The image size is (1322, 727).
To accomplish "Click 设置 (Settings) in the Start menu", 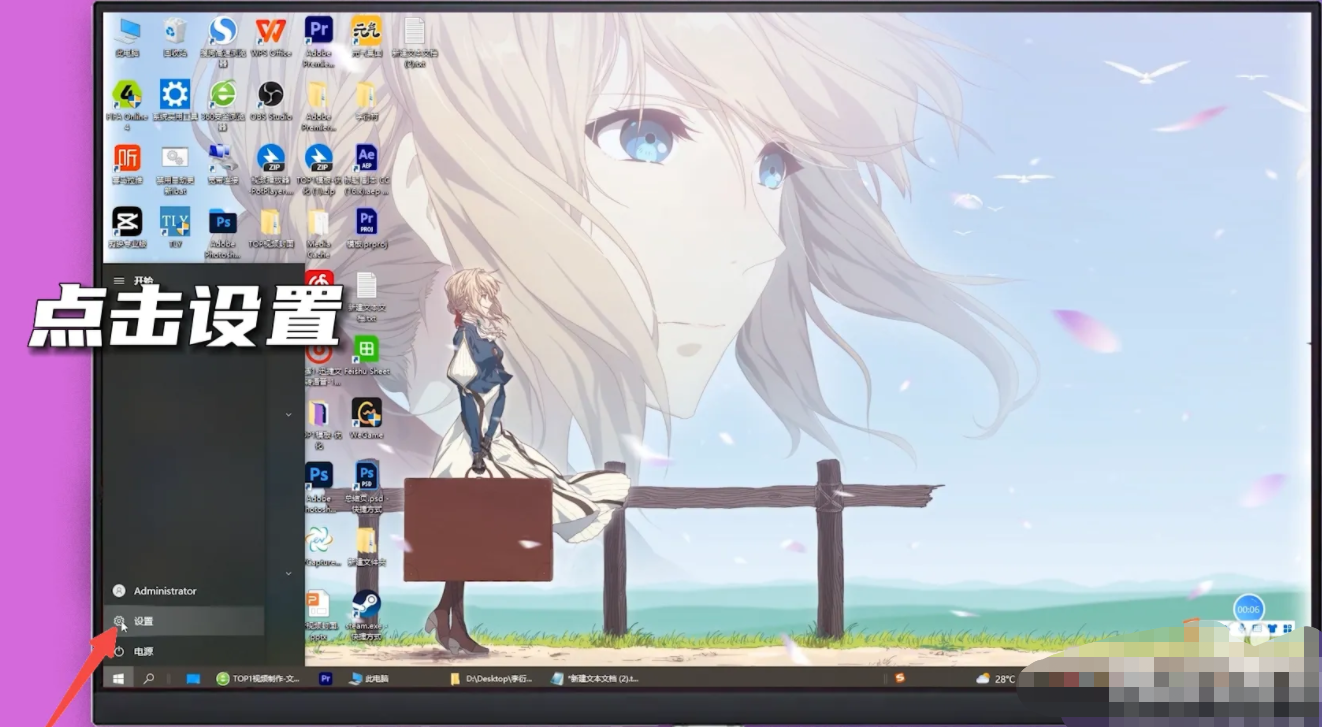I will (143, 621).
